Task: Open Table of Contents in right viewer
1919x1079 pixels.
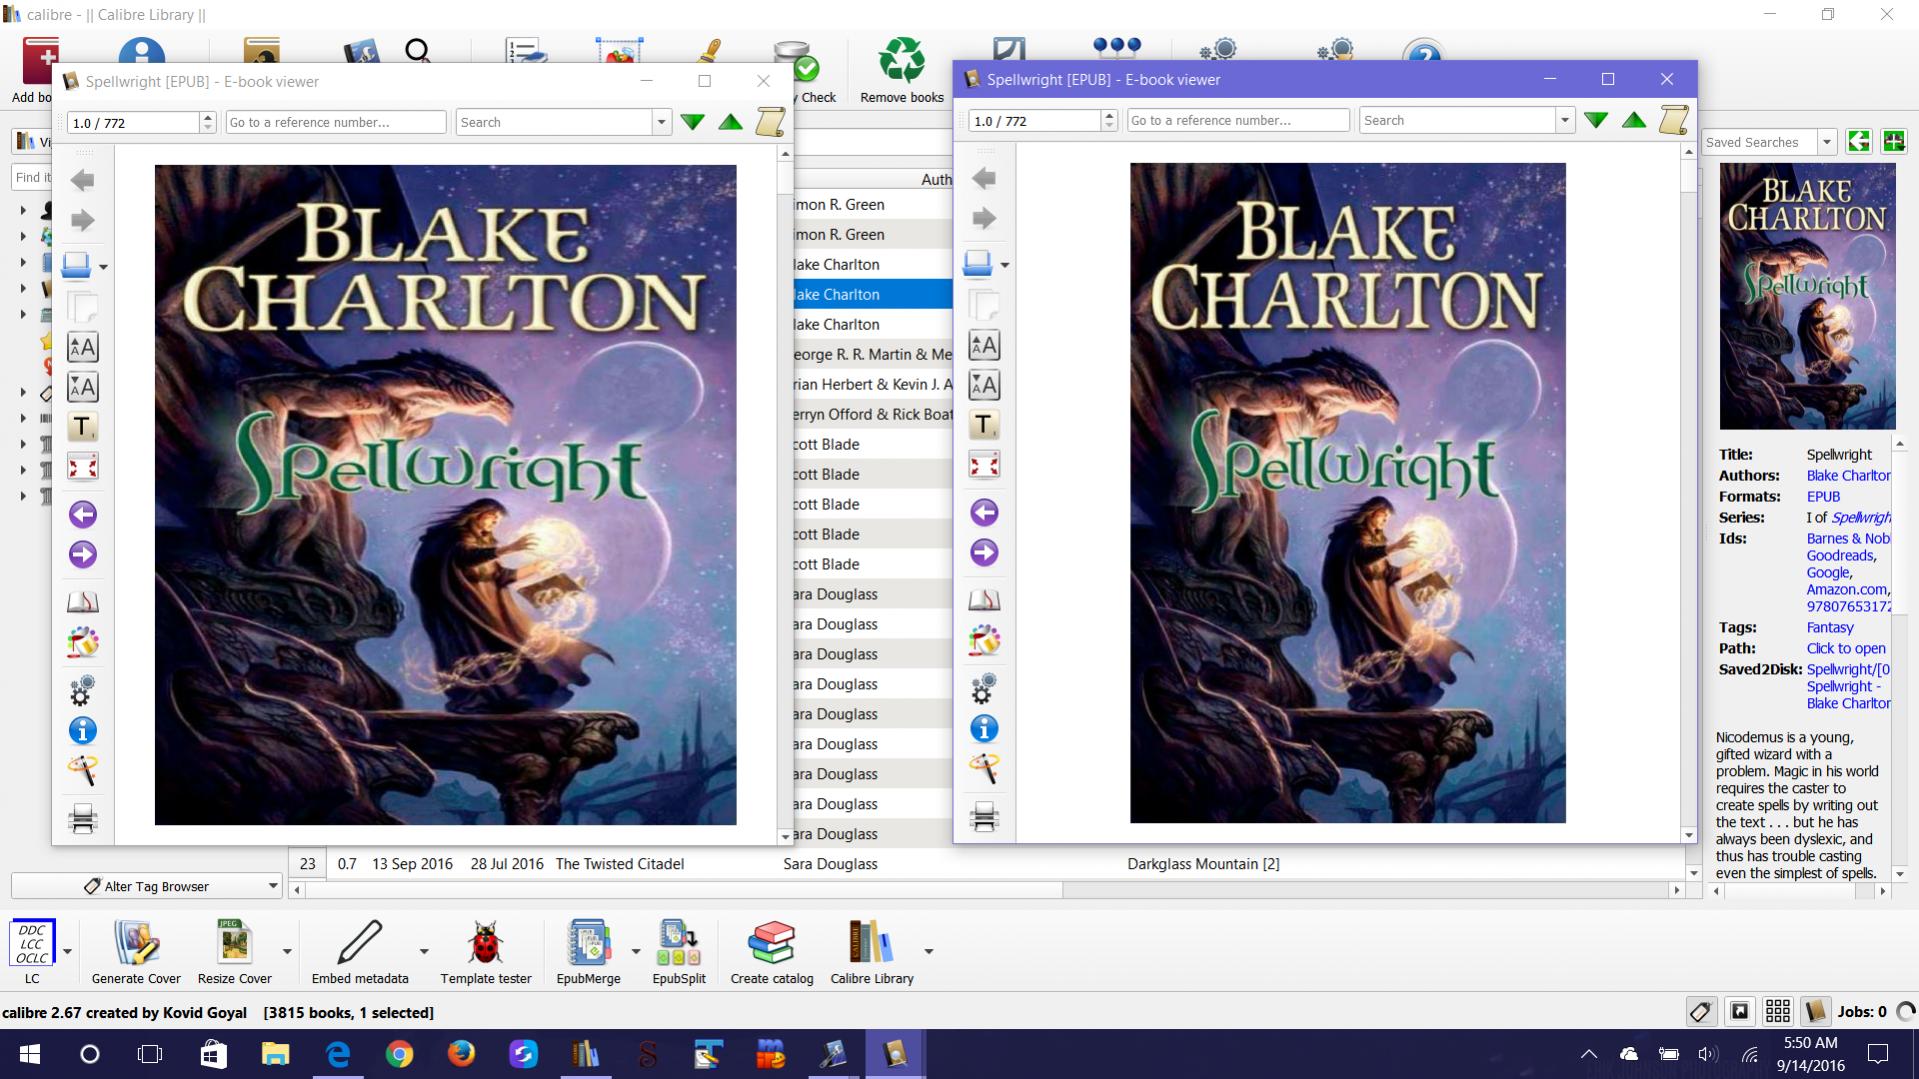Action: tap(984, 426)
